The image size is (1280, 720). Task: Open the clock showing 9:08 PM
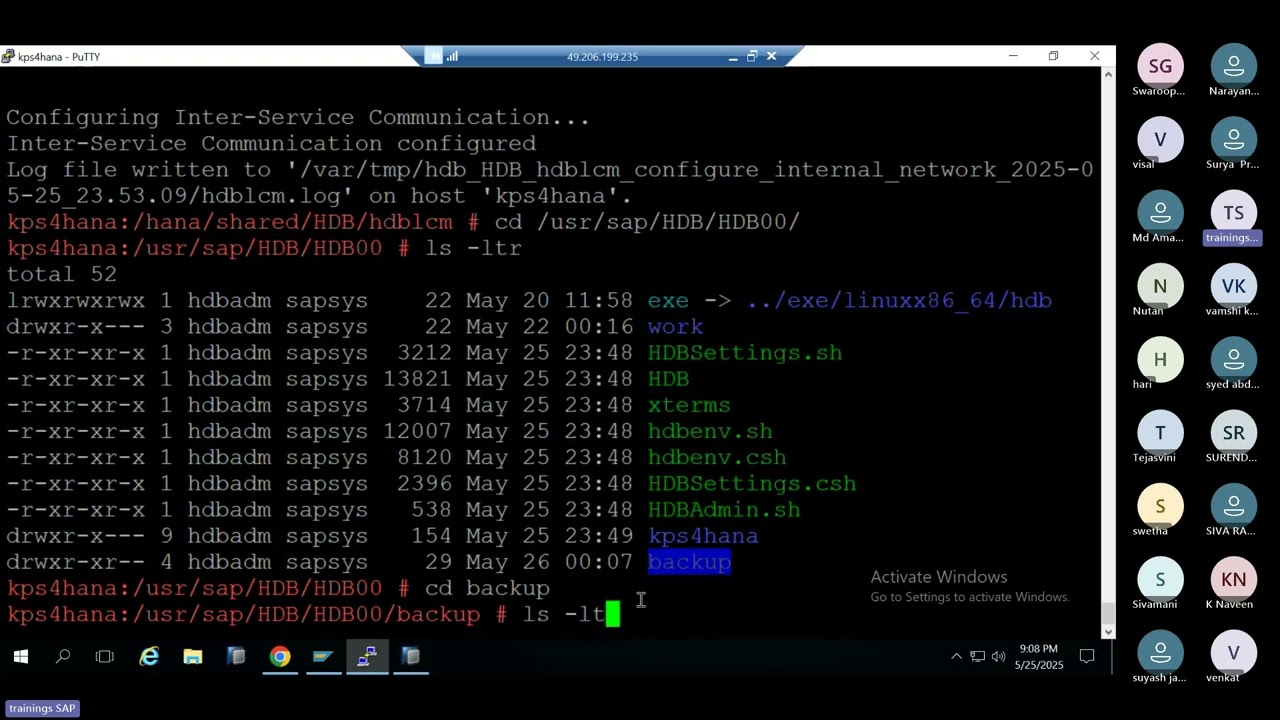click(x=1039, y=657)
